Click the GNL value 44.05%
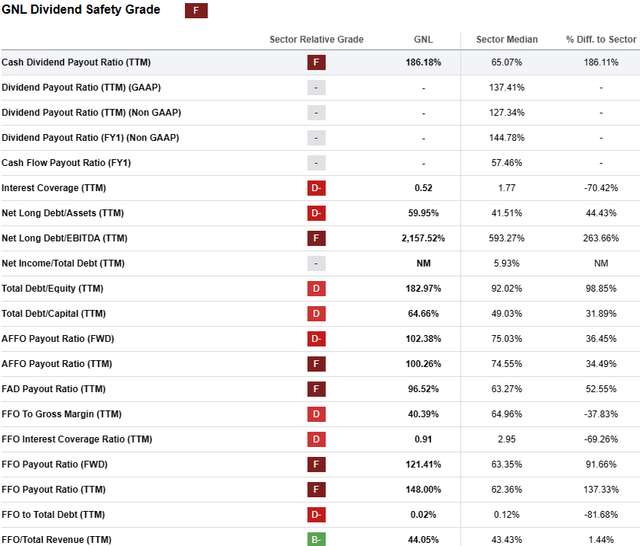 pos(423,540)
